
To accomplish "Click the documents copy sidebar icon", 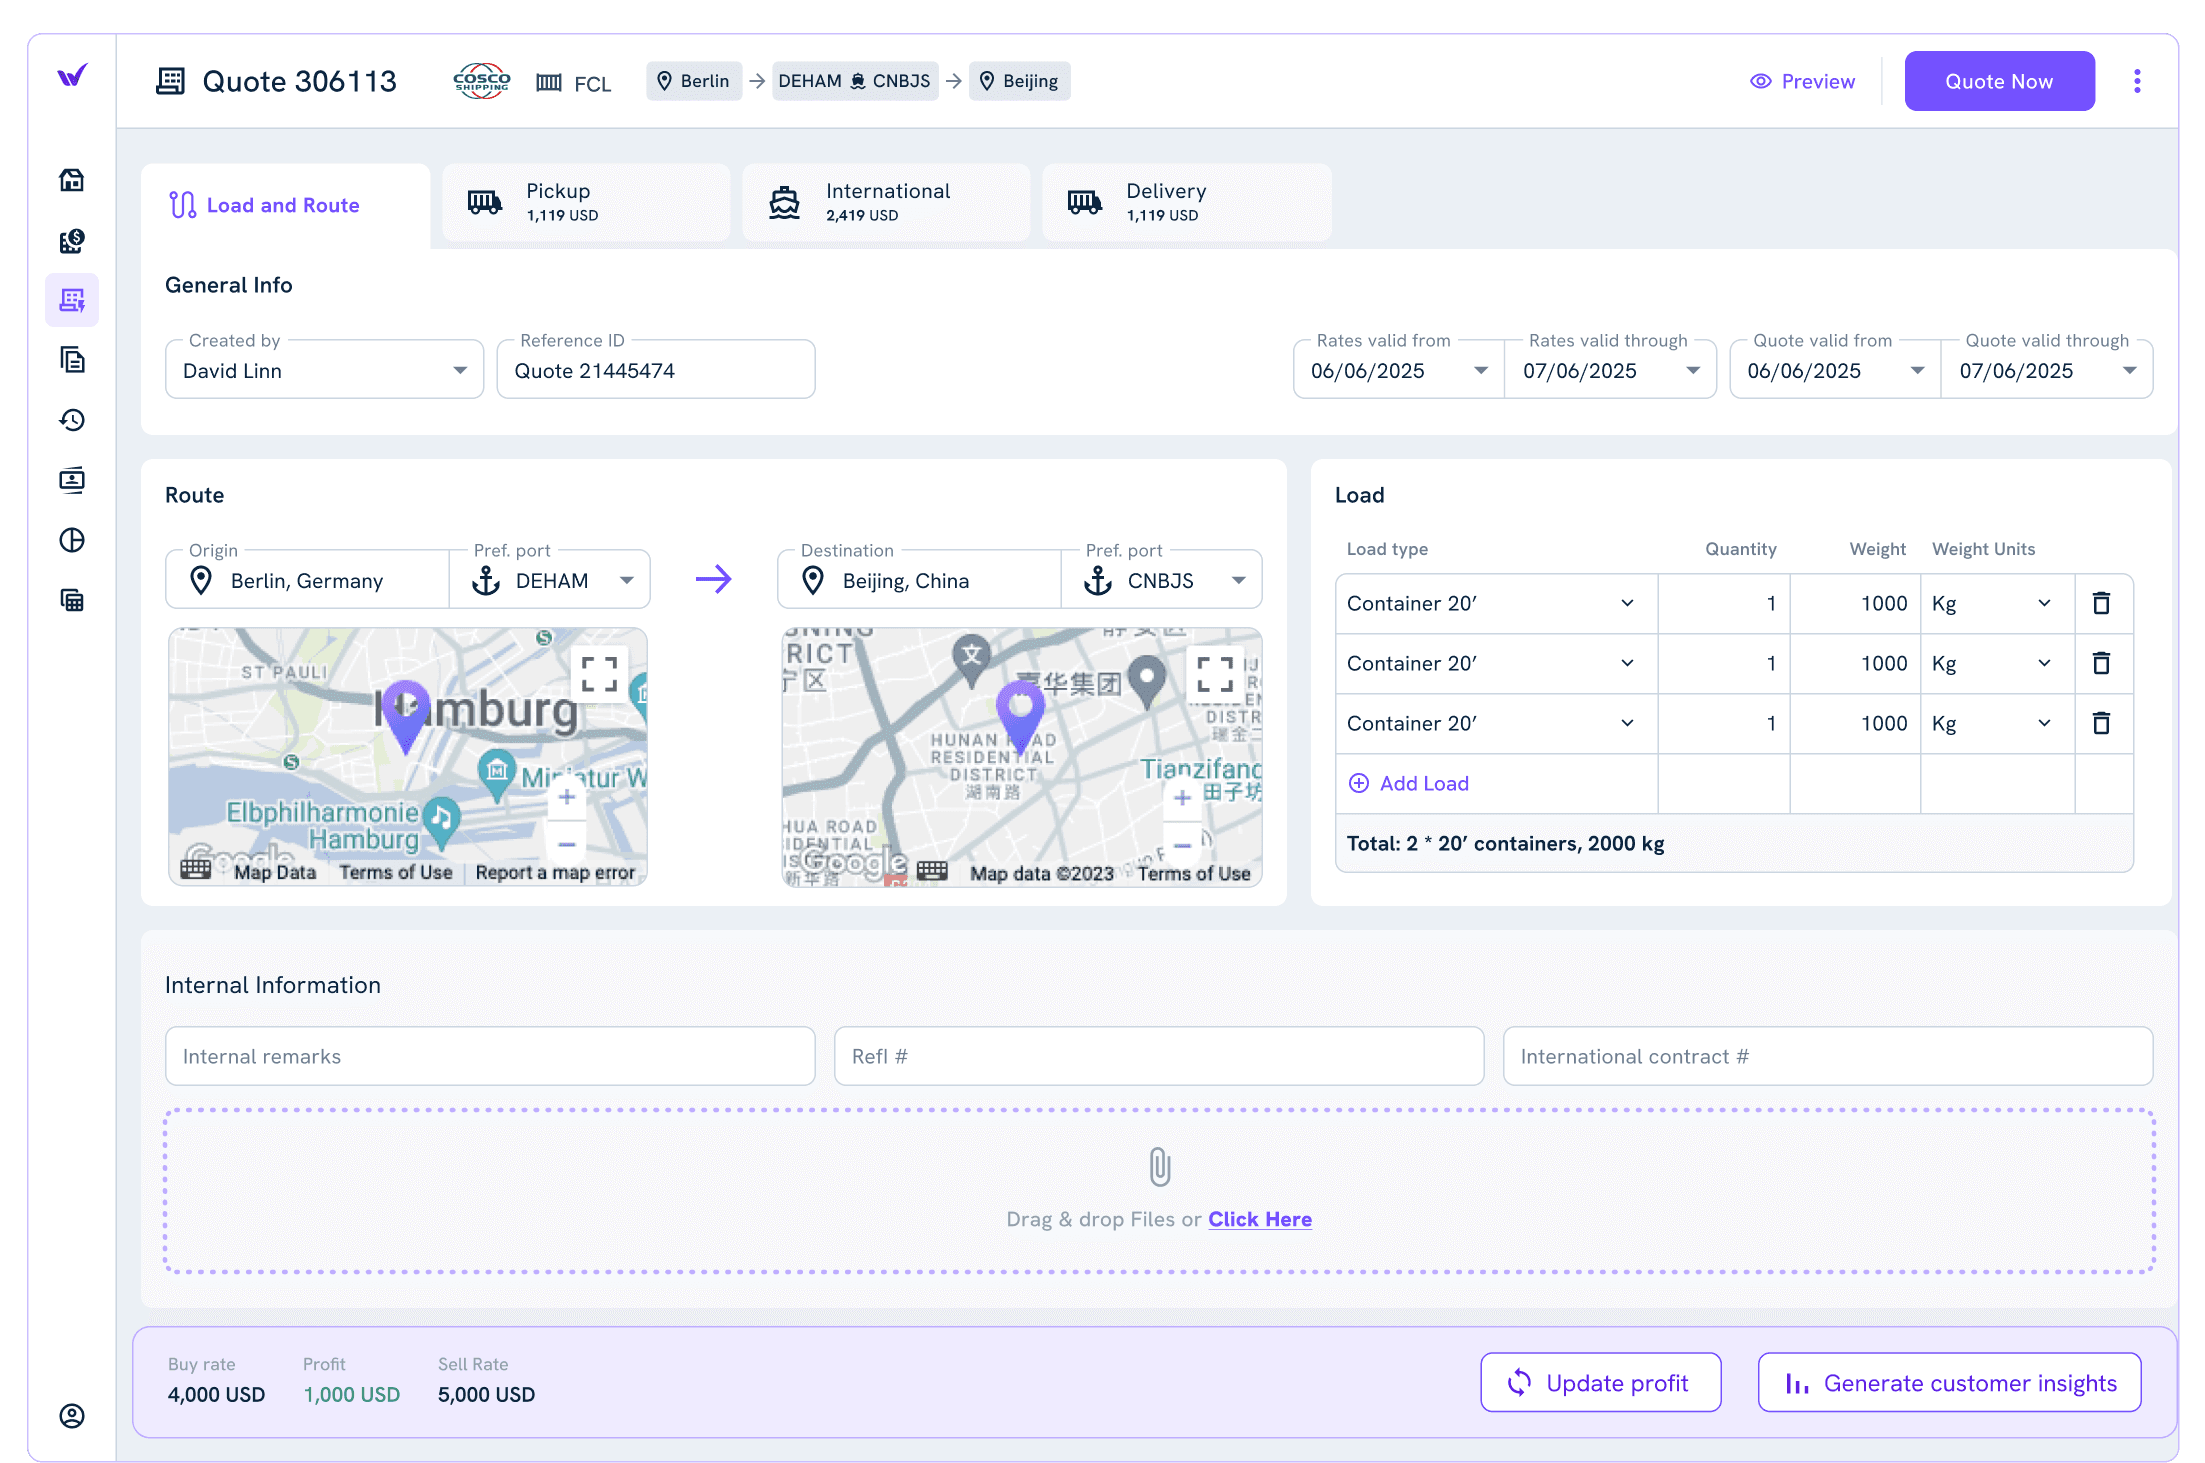I will point(72,360).
